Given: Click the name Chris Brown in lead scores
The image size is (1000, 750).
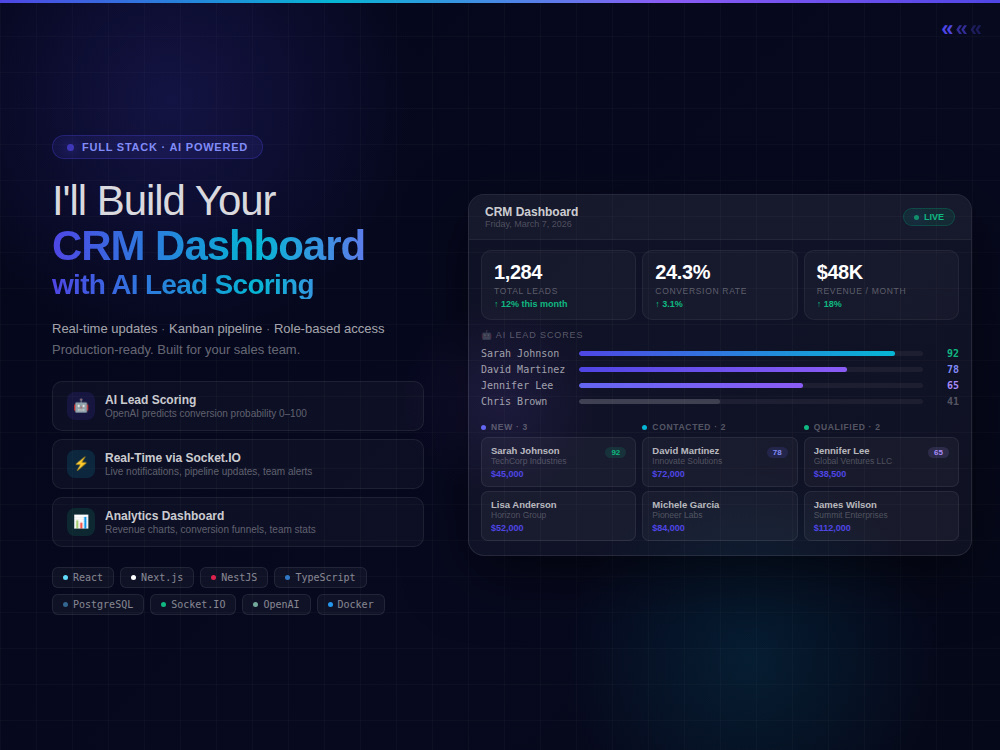Looking at the screenshot, I should 514,401.
